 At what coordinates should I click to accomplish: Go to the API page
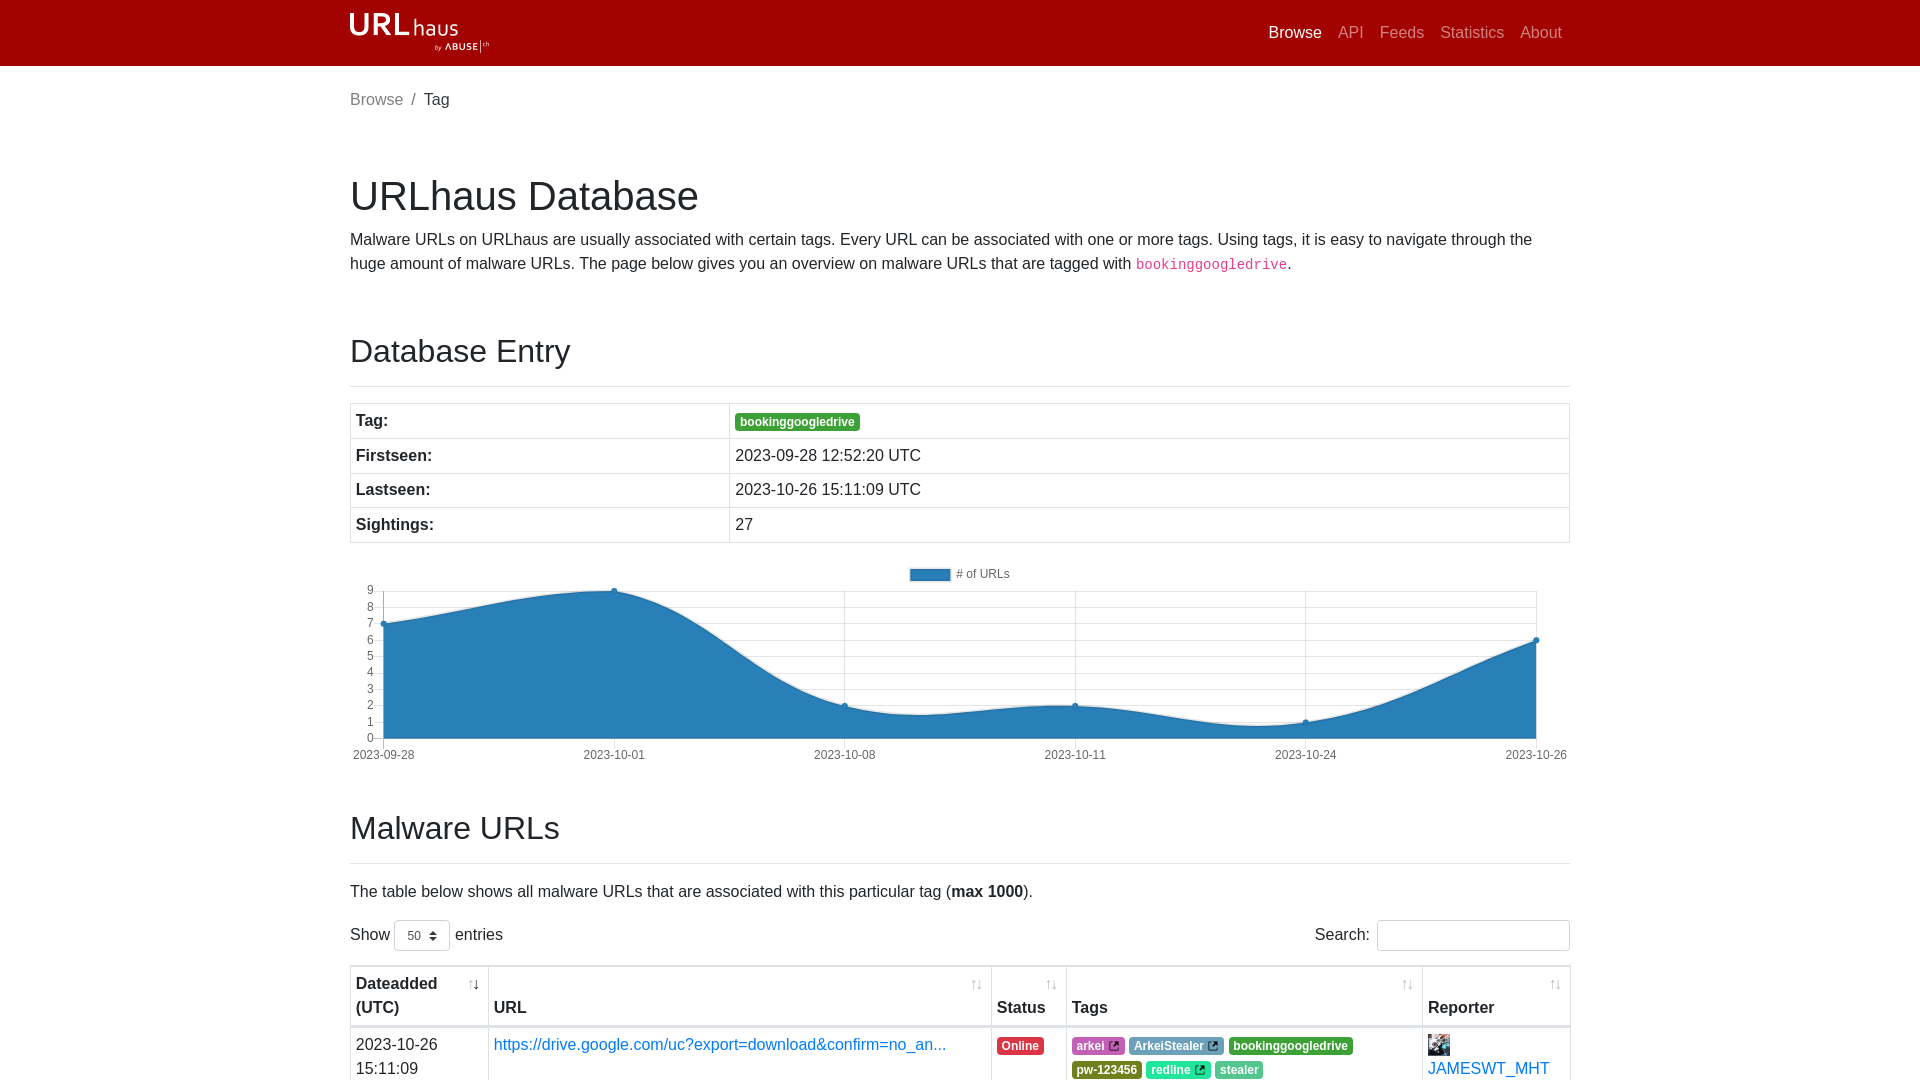coord(1350,33)
